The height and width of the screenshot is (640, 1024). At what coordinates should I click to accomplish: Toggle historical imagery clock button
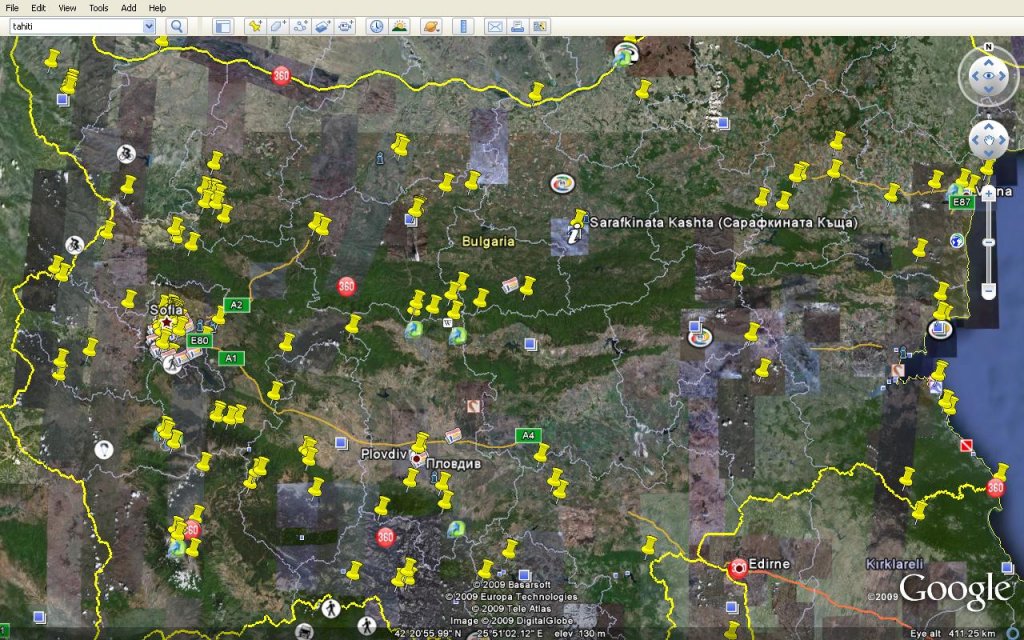coord(377,27)
